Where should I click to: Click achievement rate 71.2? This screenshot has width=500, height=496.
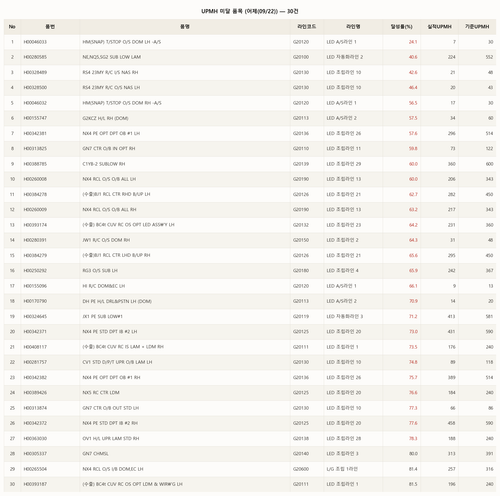coord(413,316)
